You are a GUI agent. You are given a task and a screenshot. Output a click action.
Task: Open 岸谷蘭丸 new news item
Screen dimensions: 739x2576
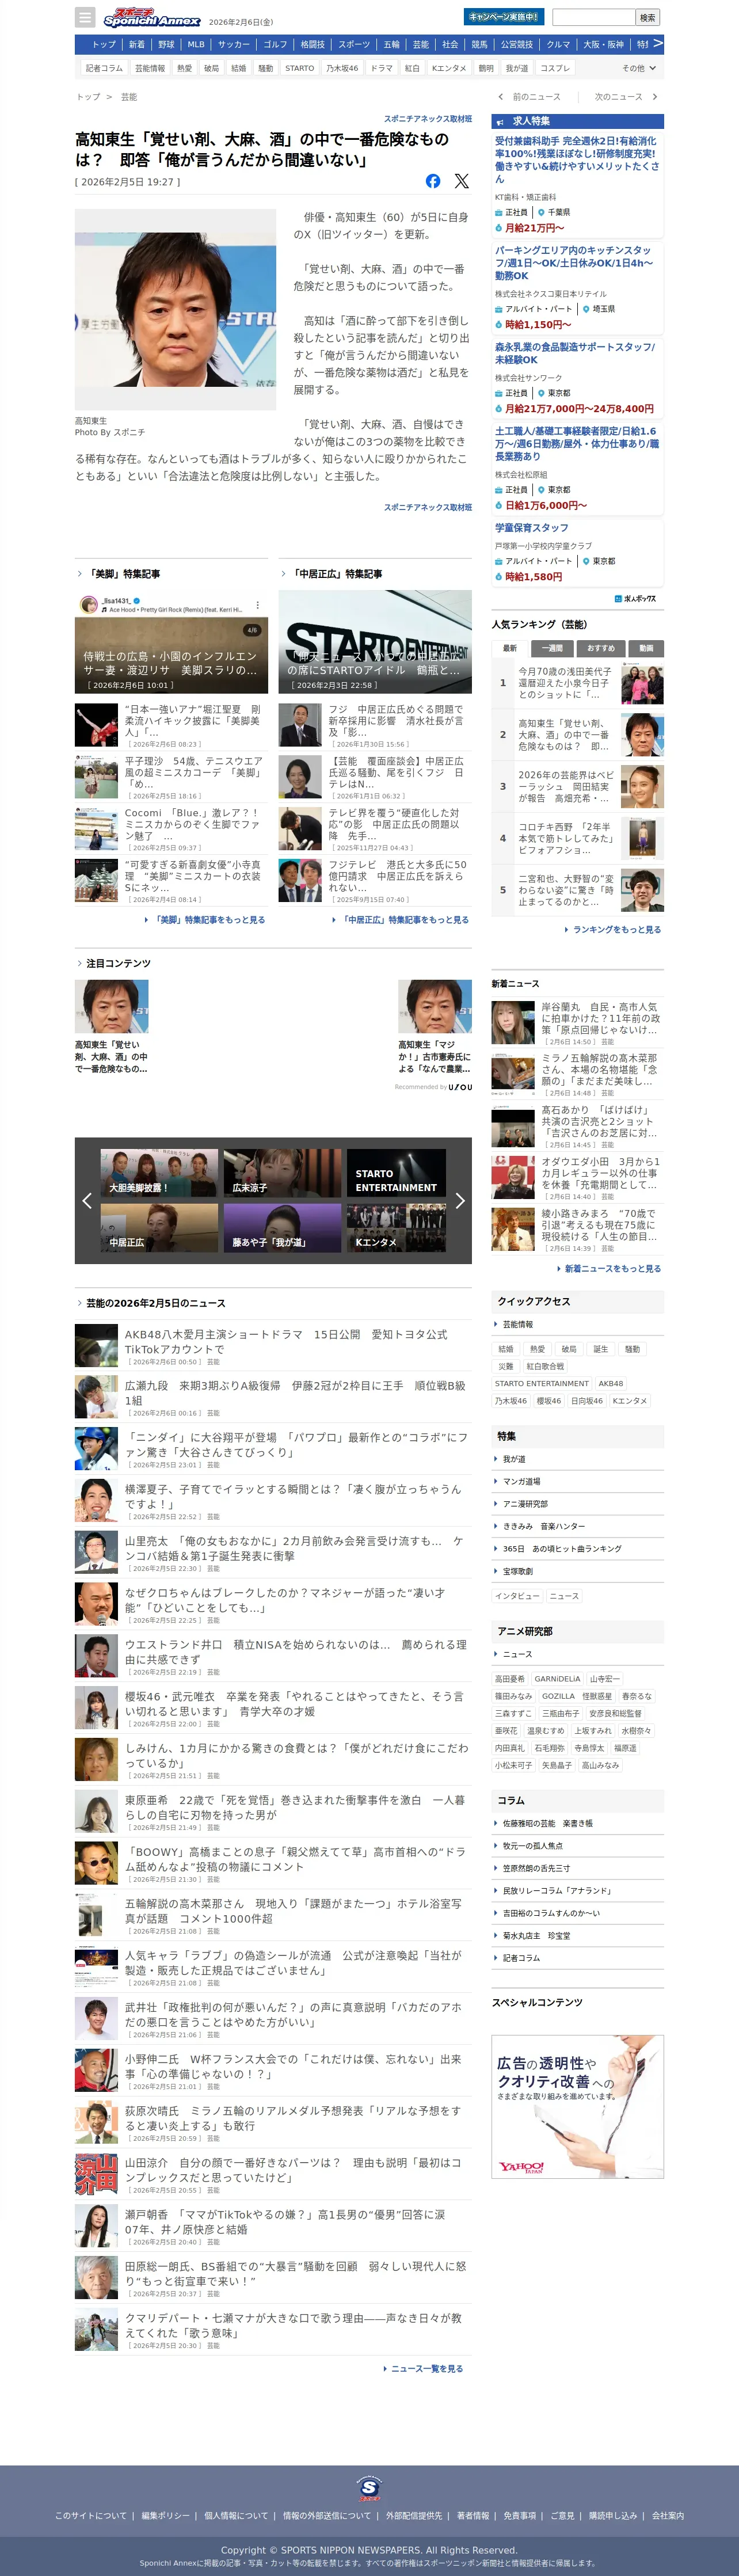(x=577, y=1022)
